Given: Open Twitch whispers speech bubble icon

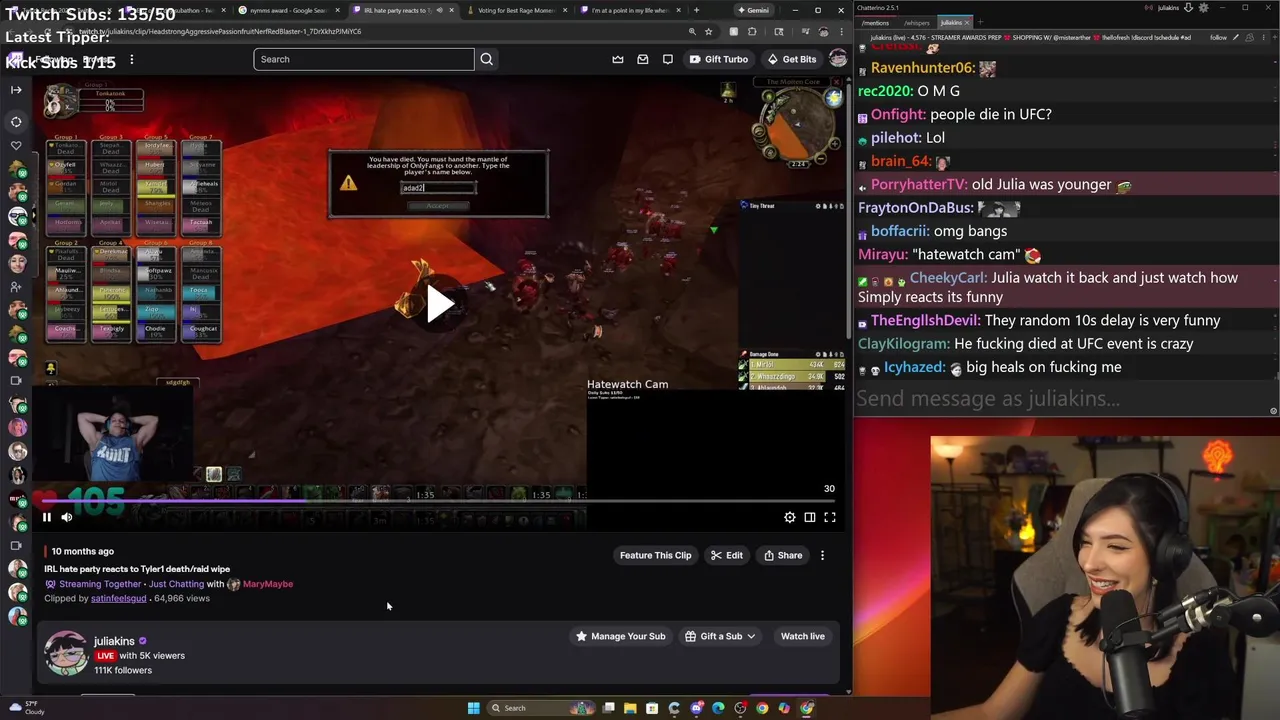Looking at the screenshot, I should point(668,59).
